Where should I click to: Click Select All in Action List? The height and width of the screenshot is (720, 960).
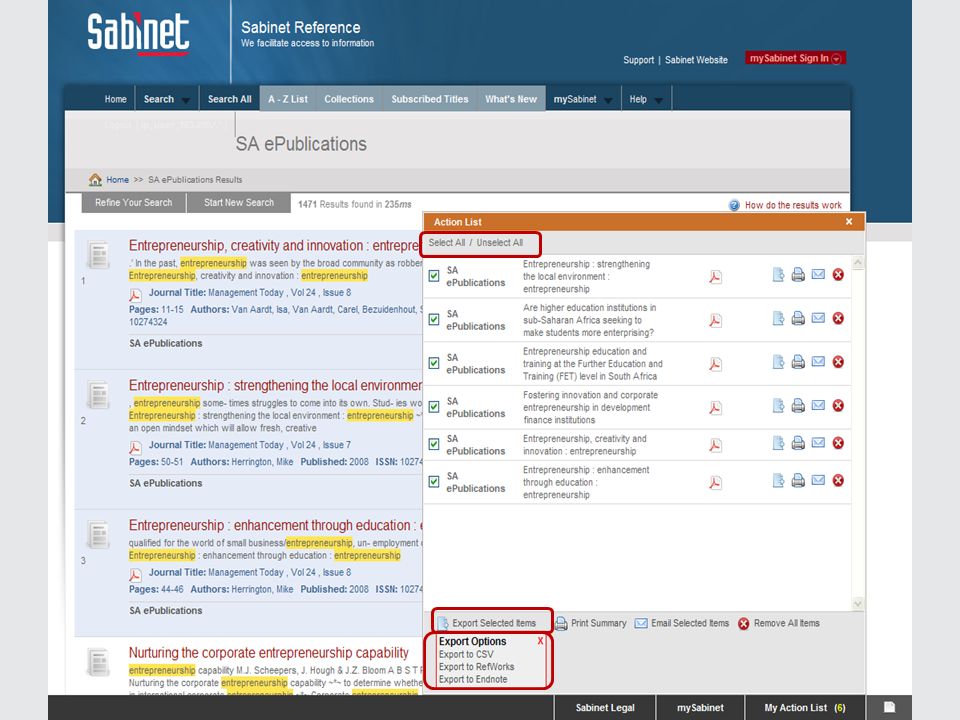pos(446,242)
